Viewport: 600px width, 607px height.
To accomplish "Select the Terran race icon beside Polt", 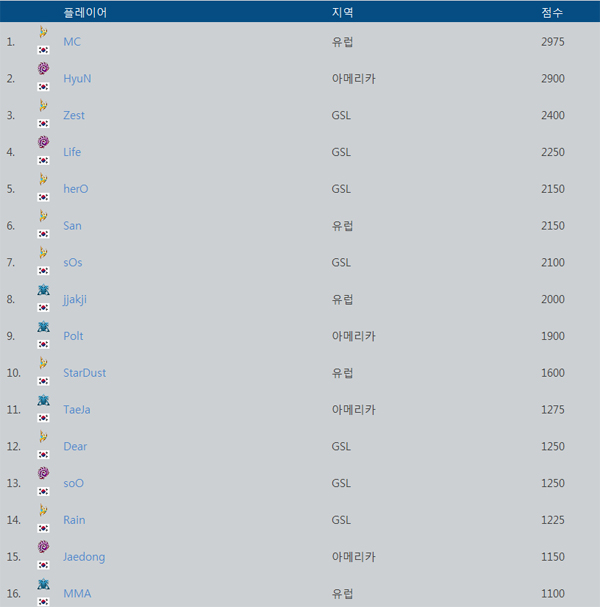I will click(x=43, y=326).
